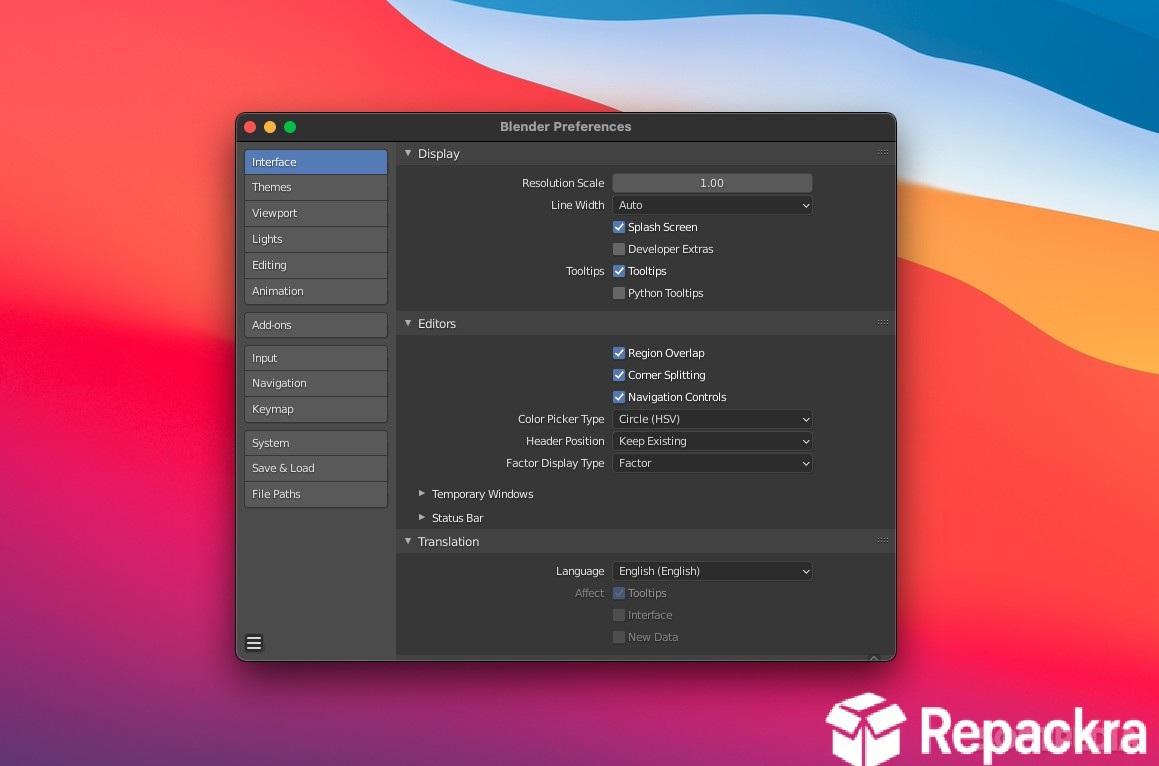Open the Save & Load tab
The width and height of the screenshot is (1159, 766).
point(316,468)
